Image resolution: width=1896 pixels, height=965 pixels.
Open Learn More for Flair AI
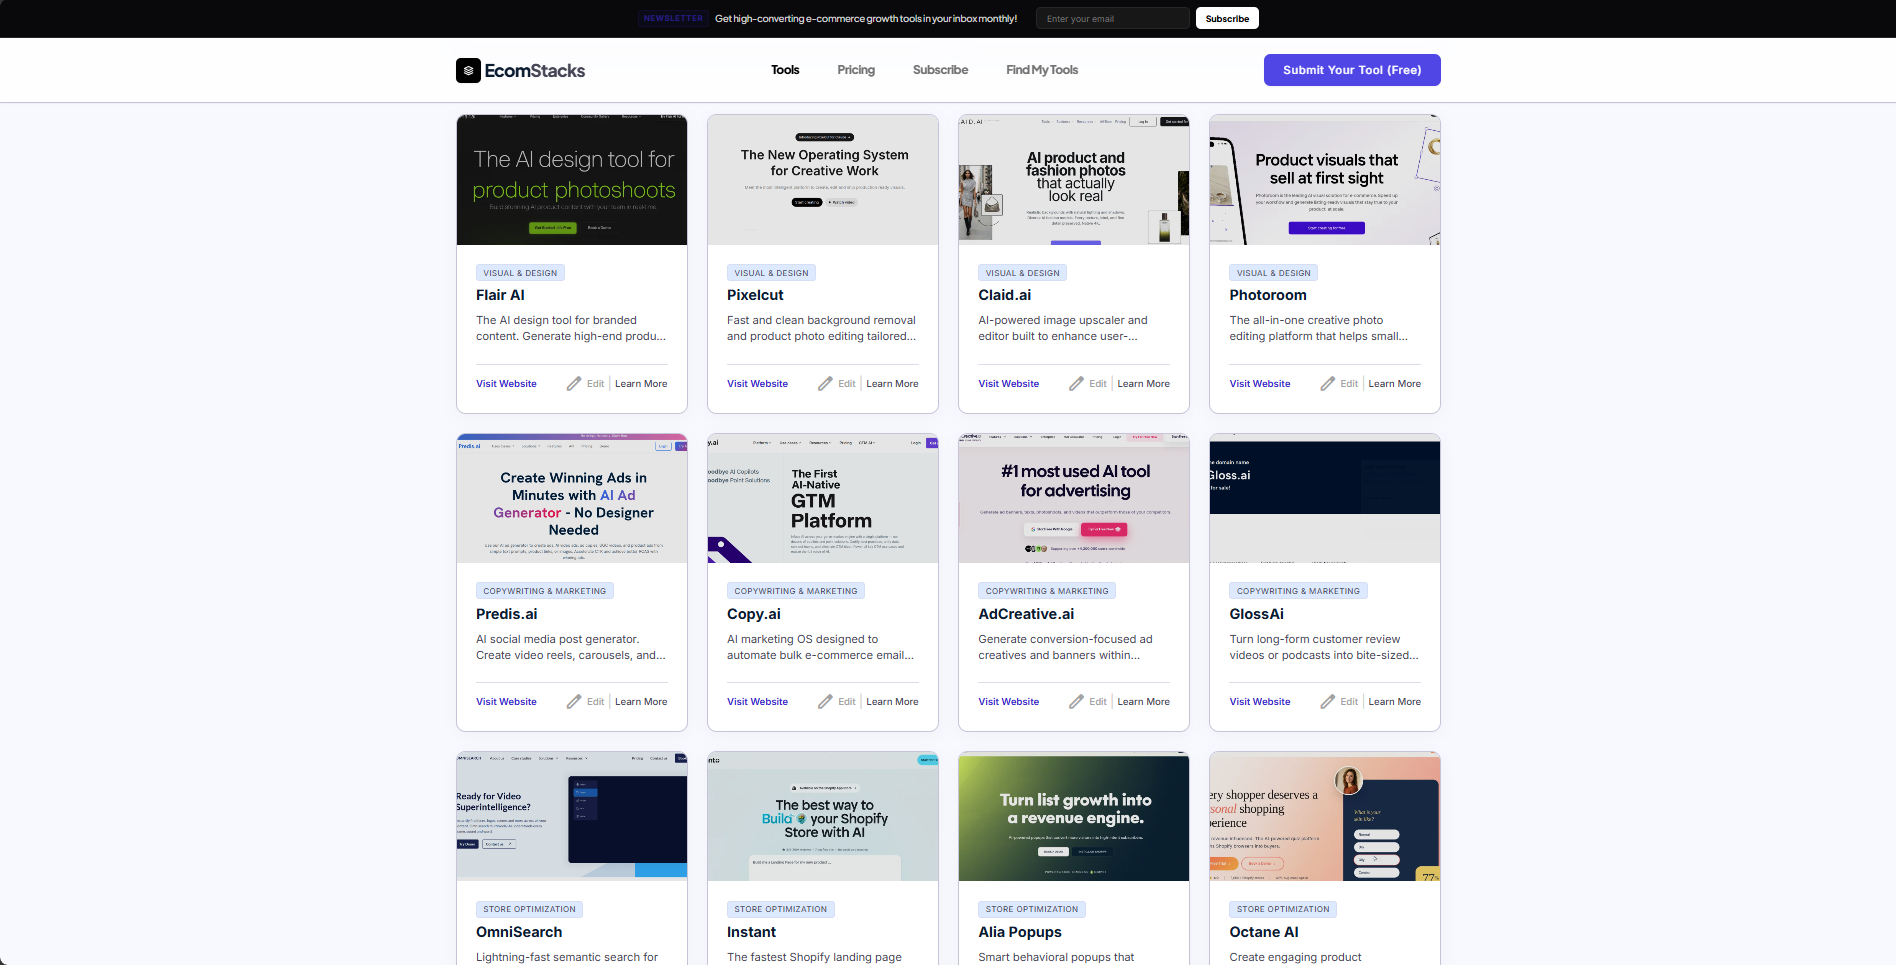641,384
